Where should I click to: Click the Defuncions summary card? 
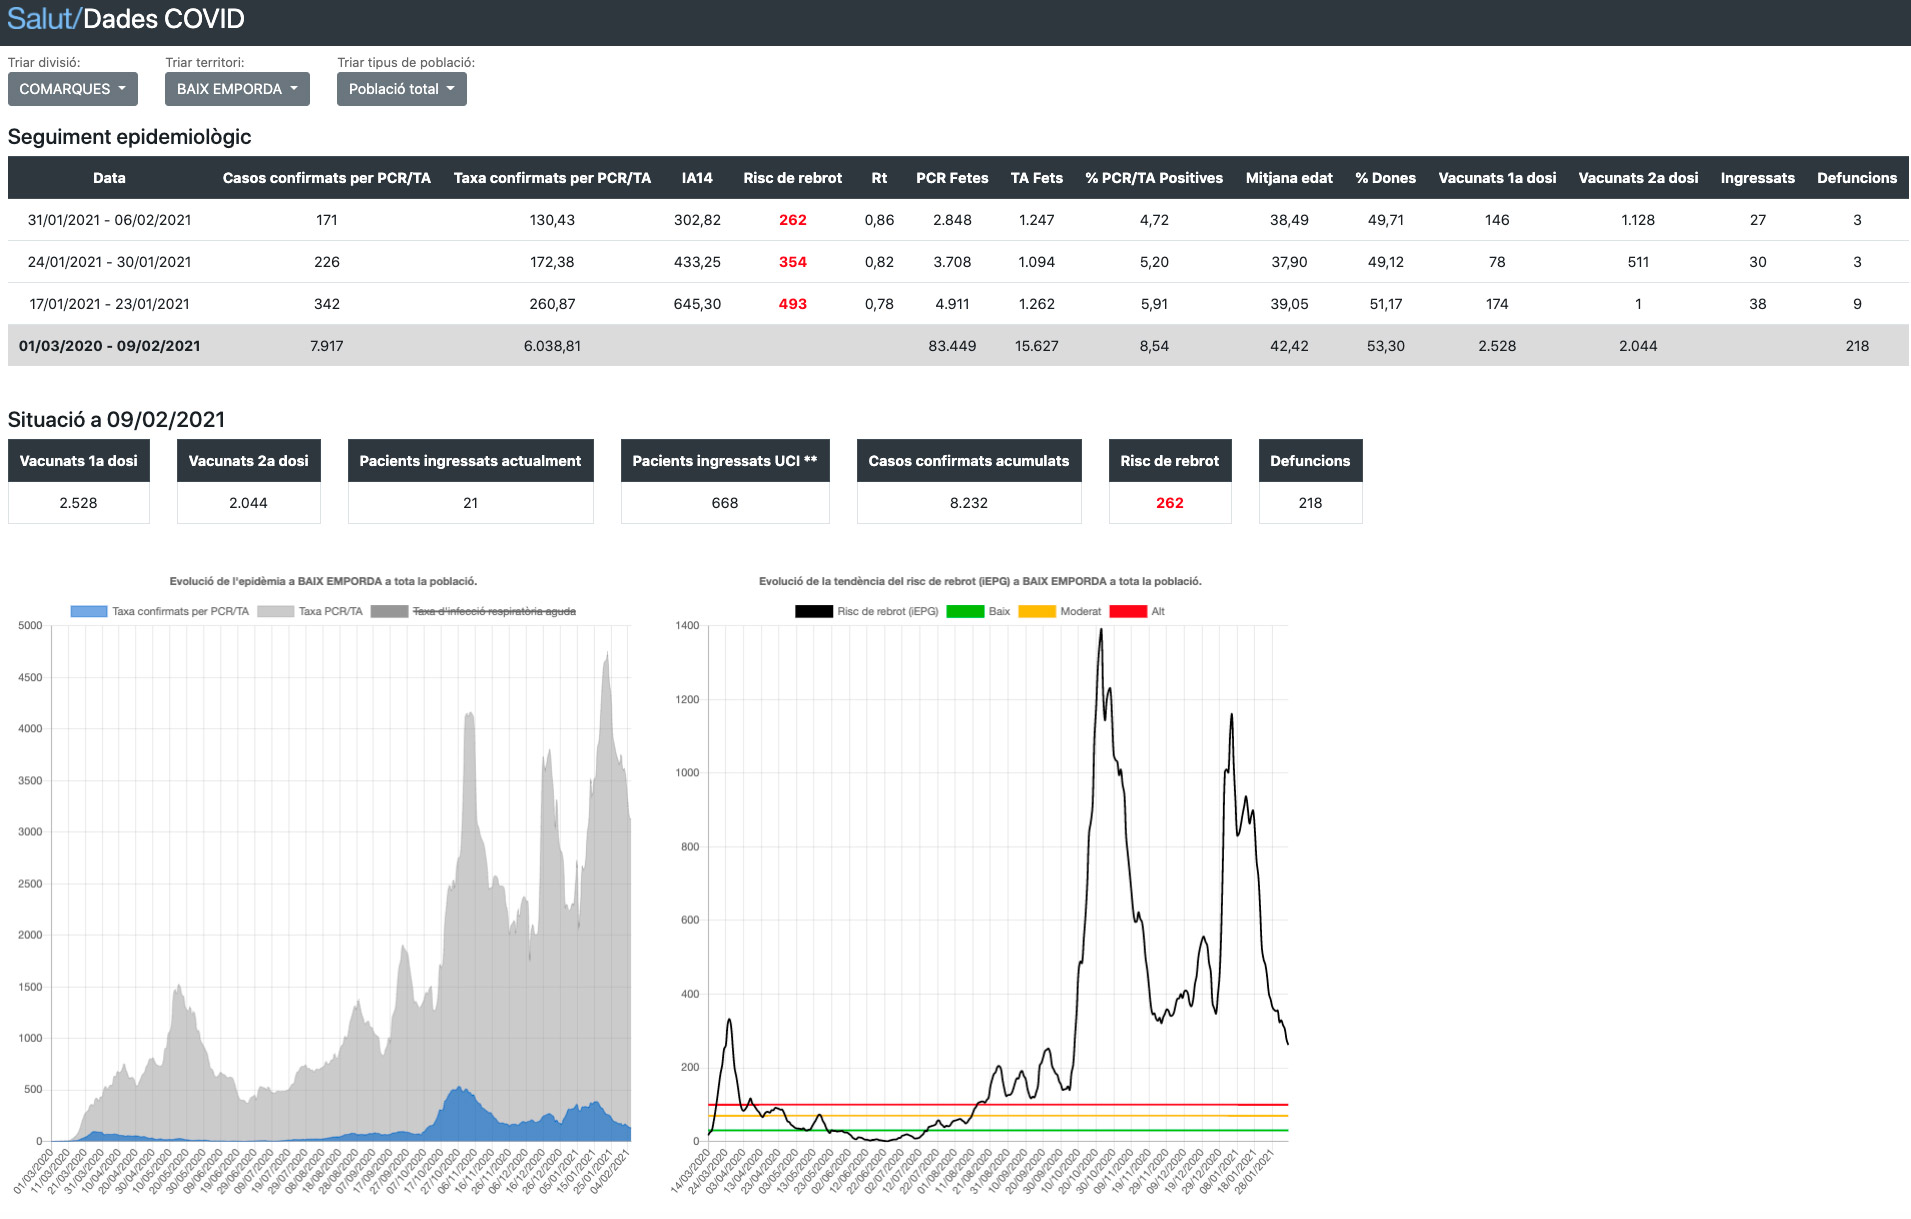(x=1310, y=481)
